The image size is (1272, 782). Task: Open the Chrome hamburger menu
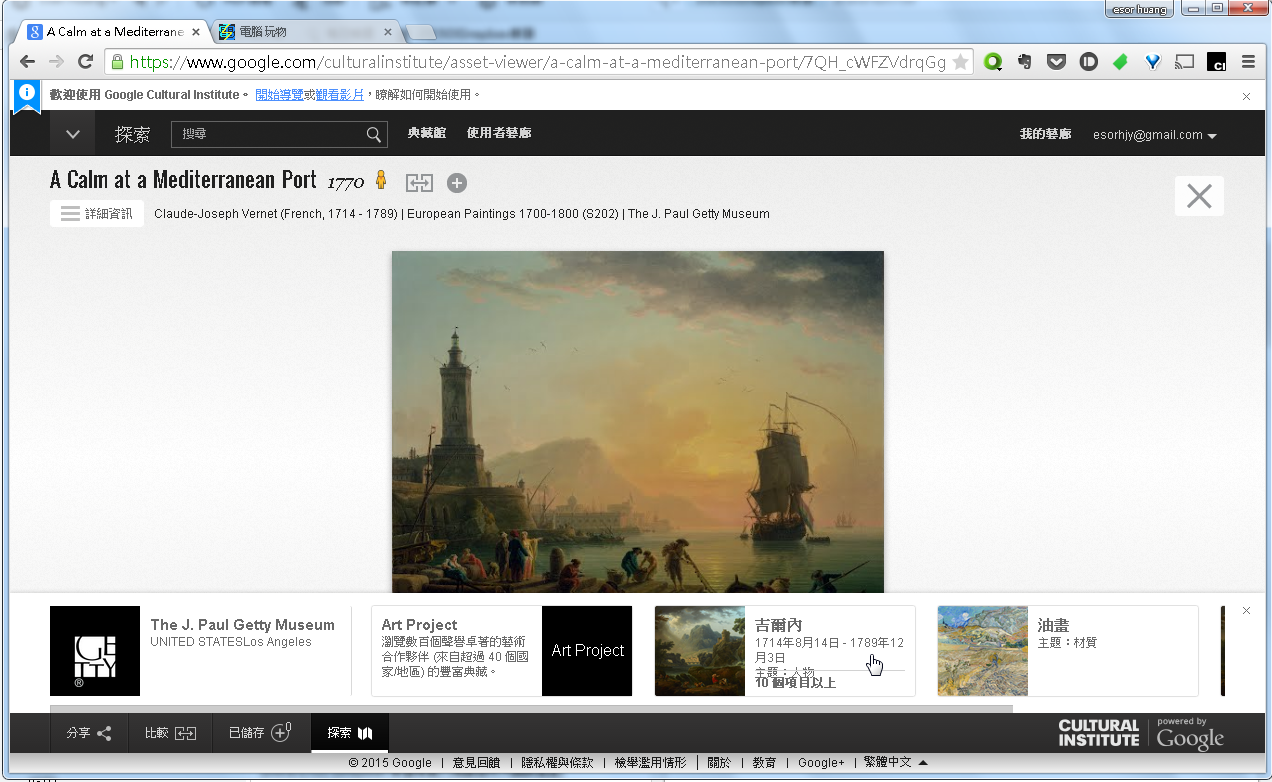tap(1248, 62)
